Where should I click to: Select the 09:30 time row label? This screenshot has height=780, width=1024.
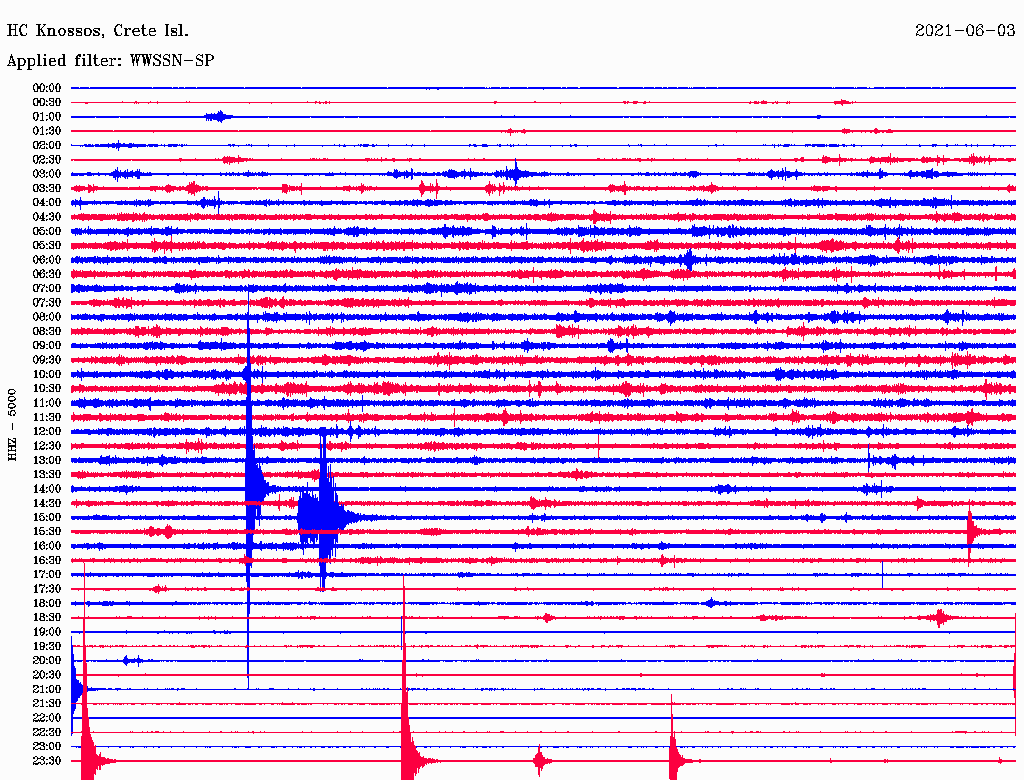tap(47, 360)
